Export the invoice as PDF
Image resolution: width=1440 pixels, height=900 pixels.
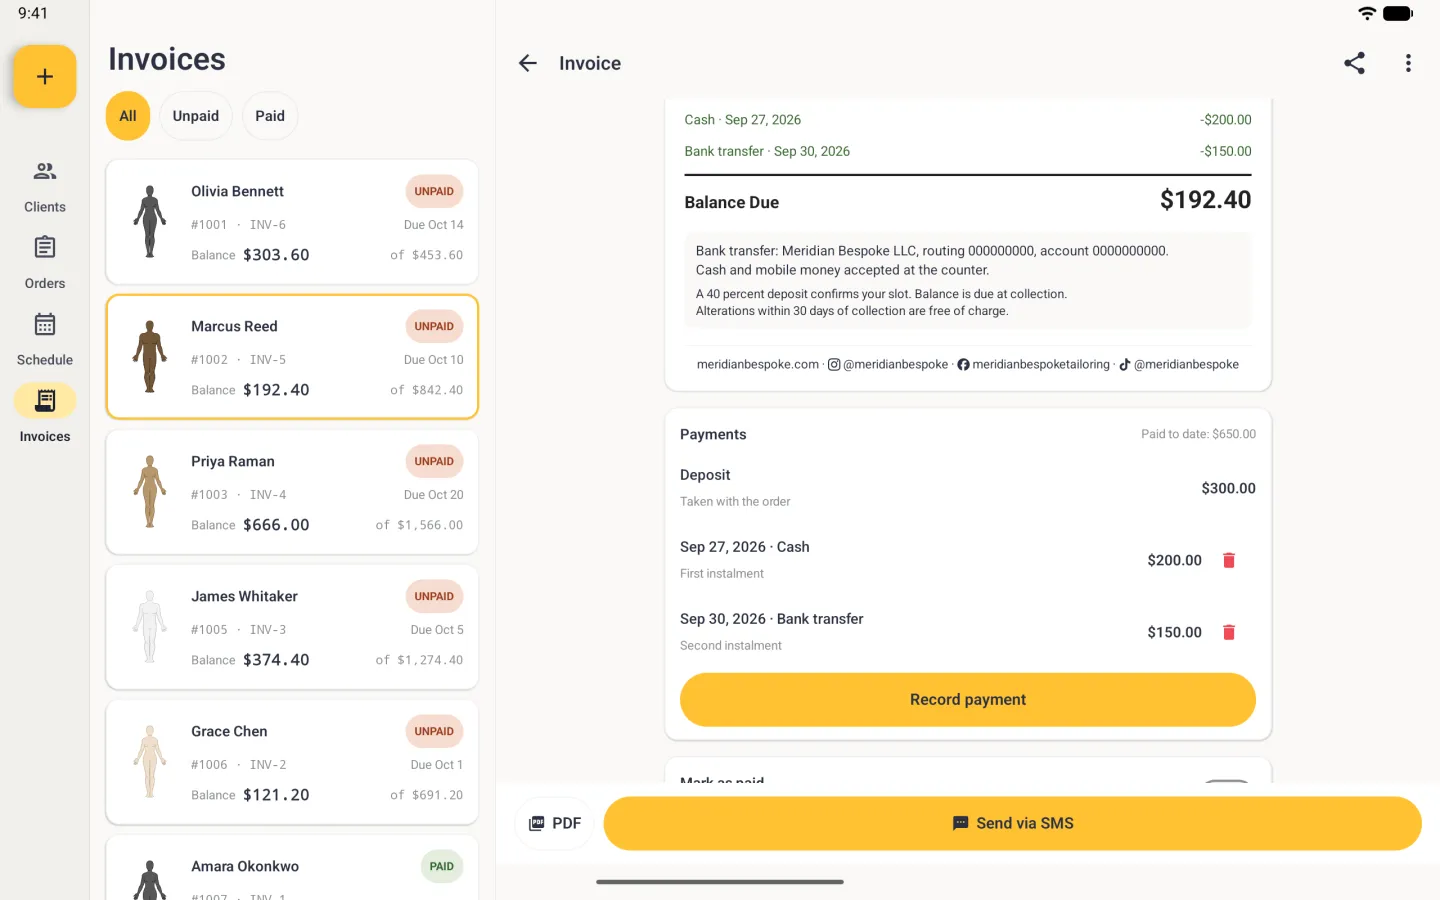pos(555,823)
